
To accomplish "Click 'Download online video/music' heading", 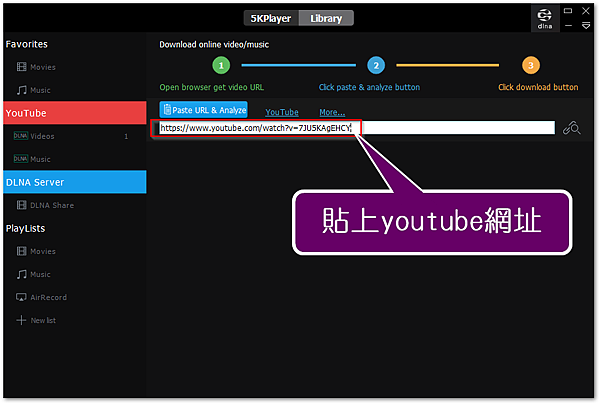I will pos(214,44).
